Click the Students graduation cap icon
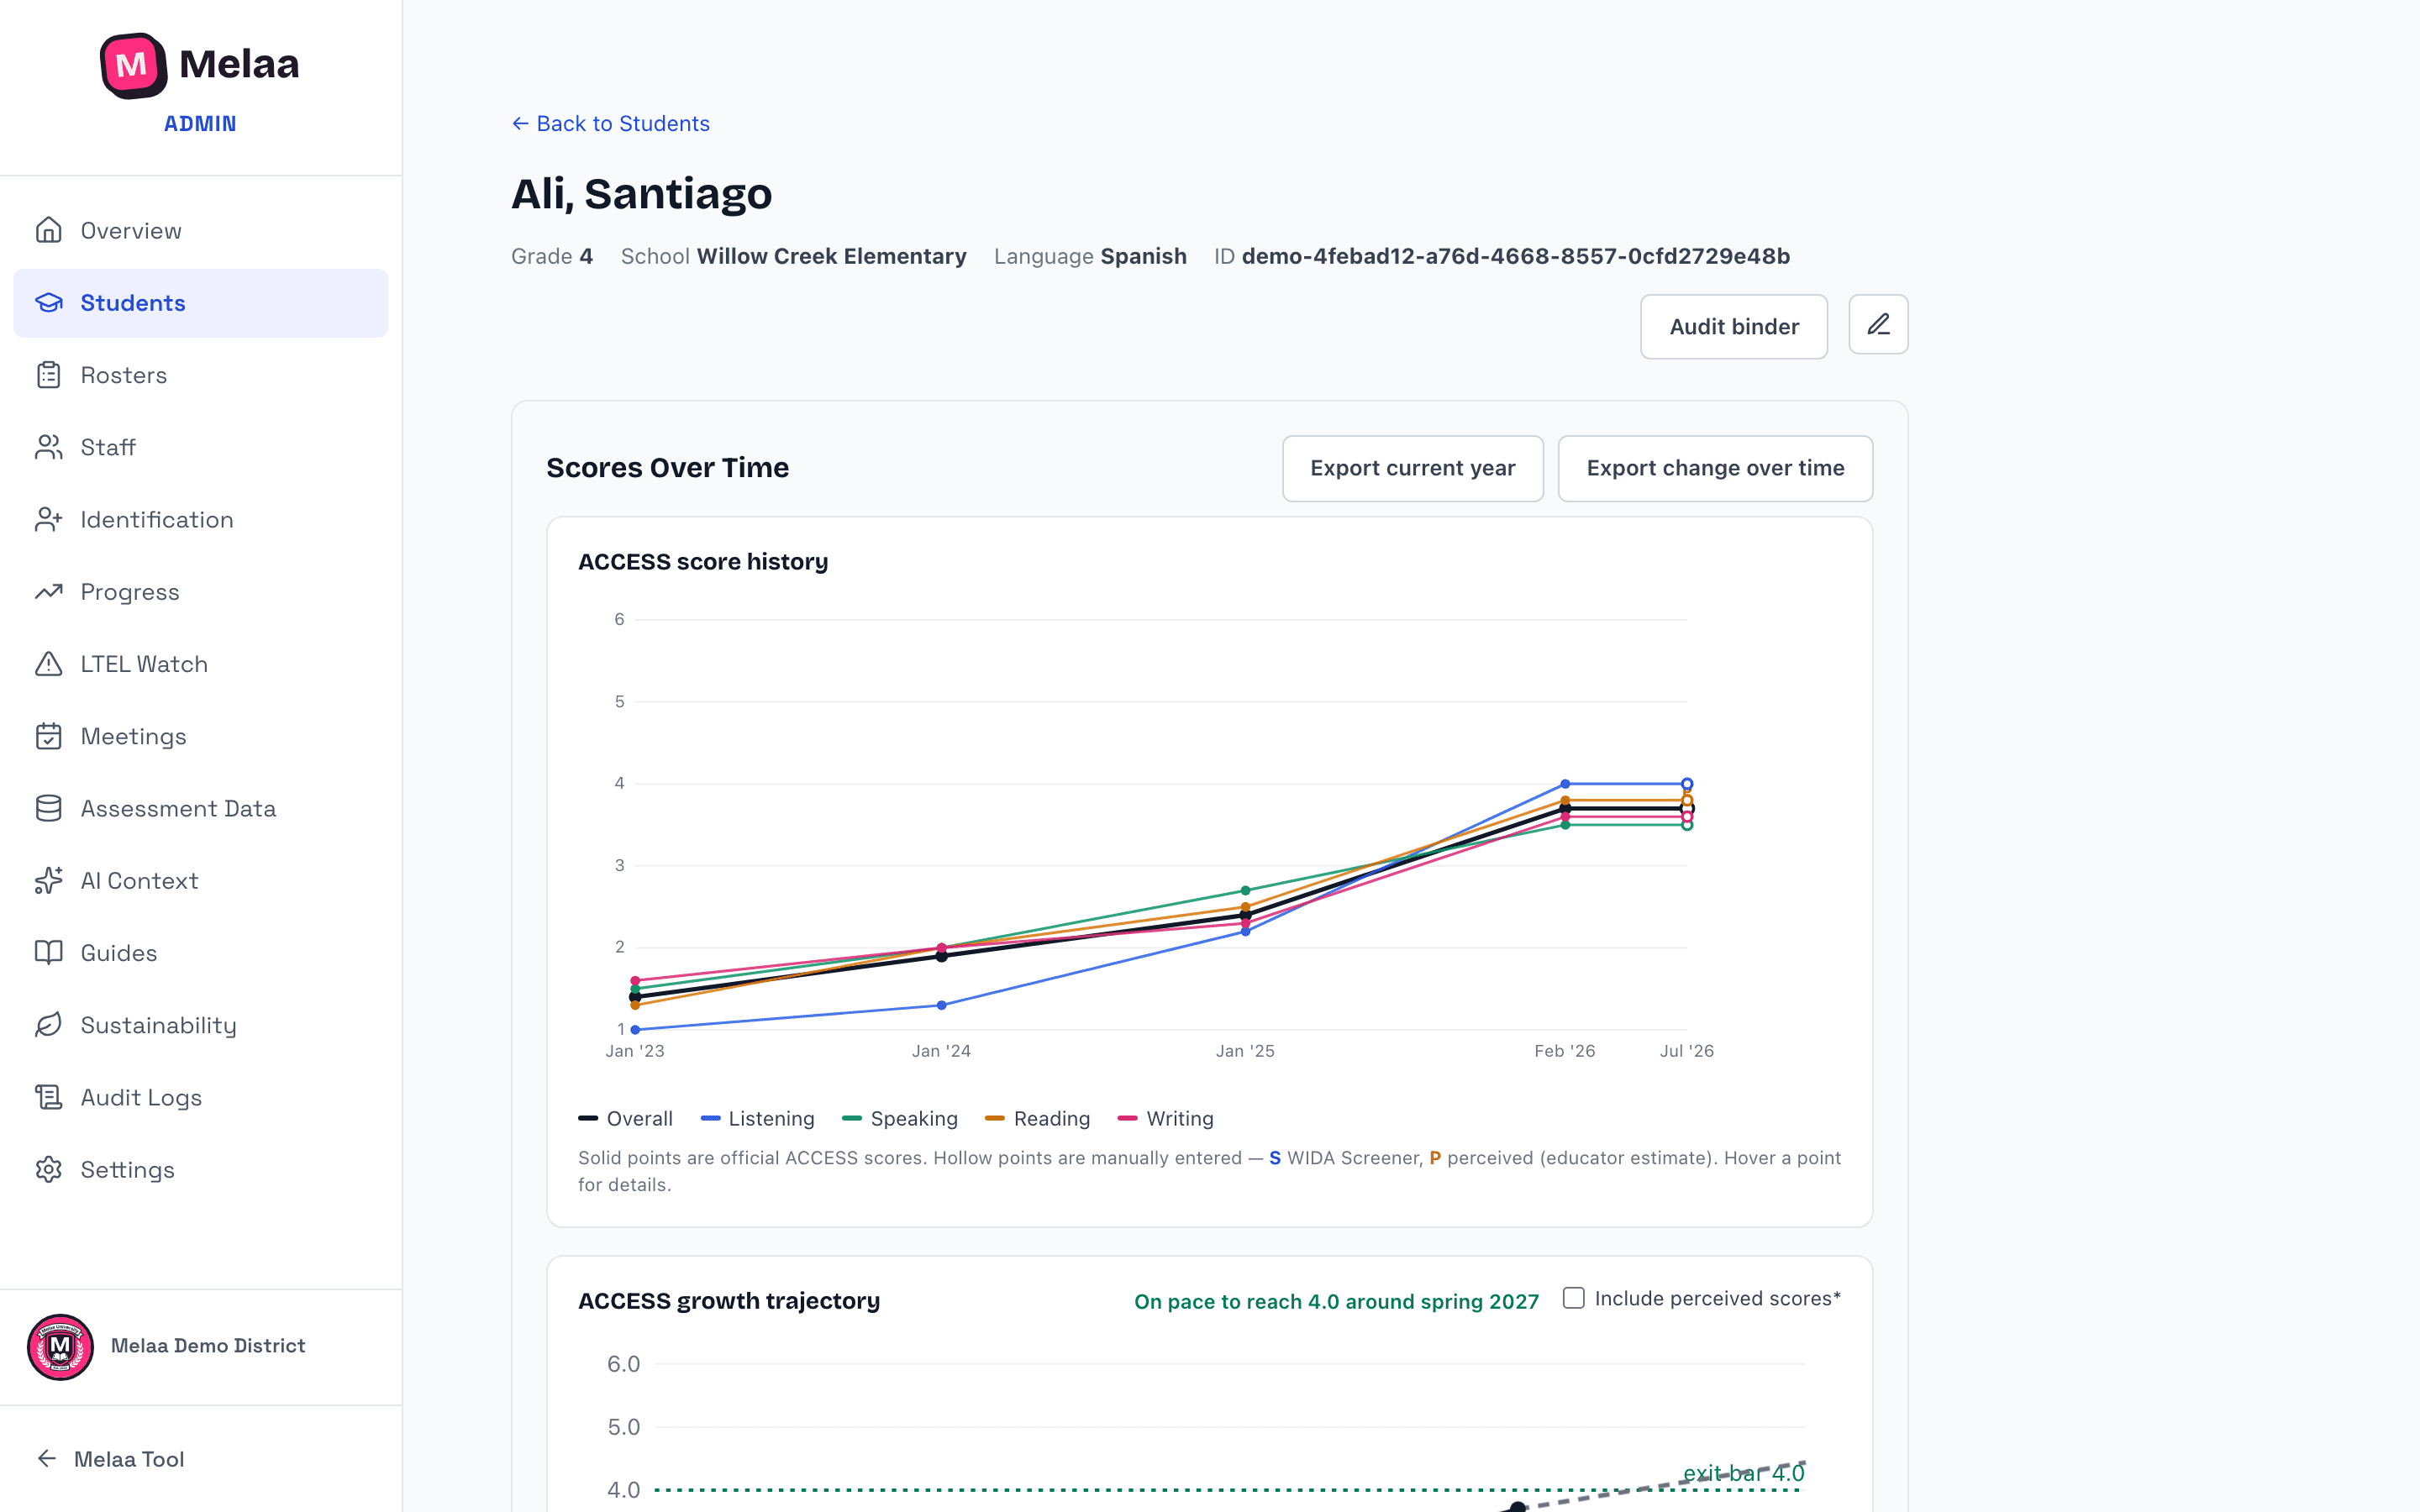This screenshot has width=2420, height=1512. 48,303
